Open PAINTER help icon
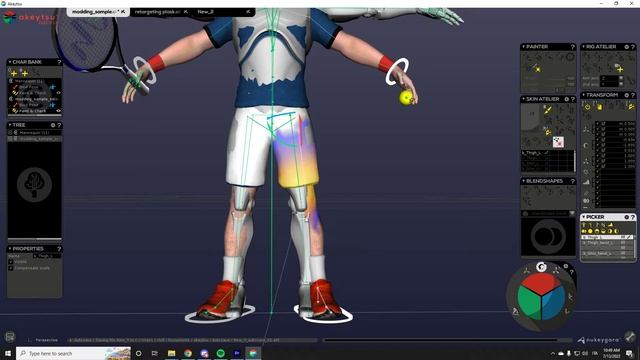 pyautogui.click(x=572, y=47)
